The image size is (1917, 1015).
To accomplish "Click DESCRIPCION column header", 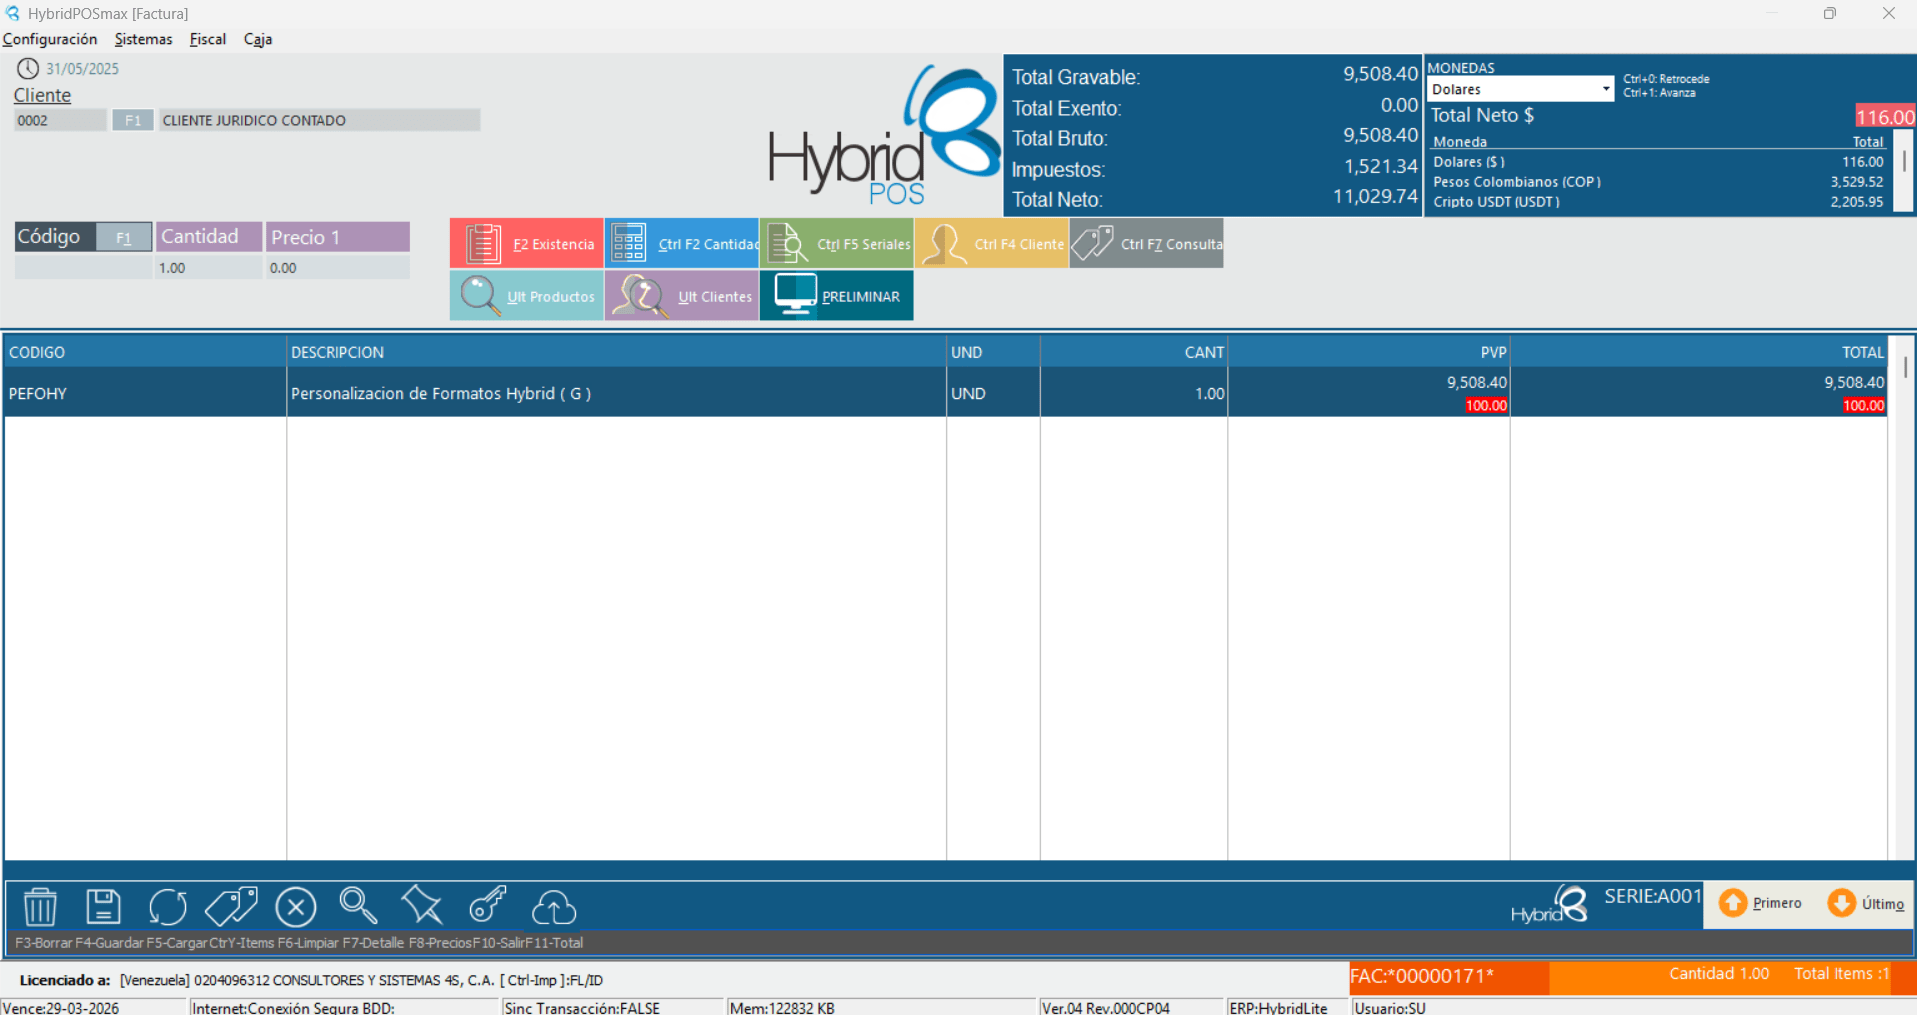I will tap(616, 352).
